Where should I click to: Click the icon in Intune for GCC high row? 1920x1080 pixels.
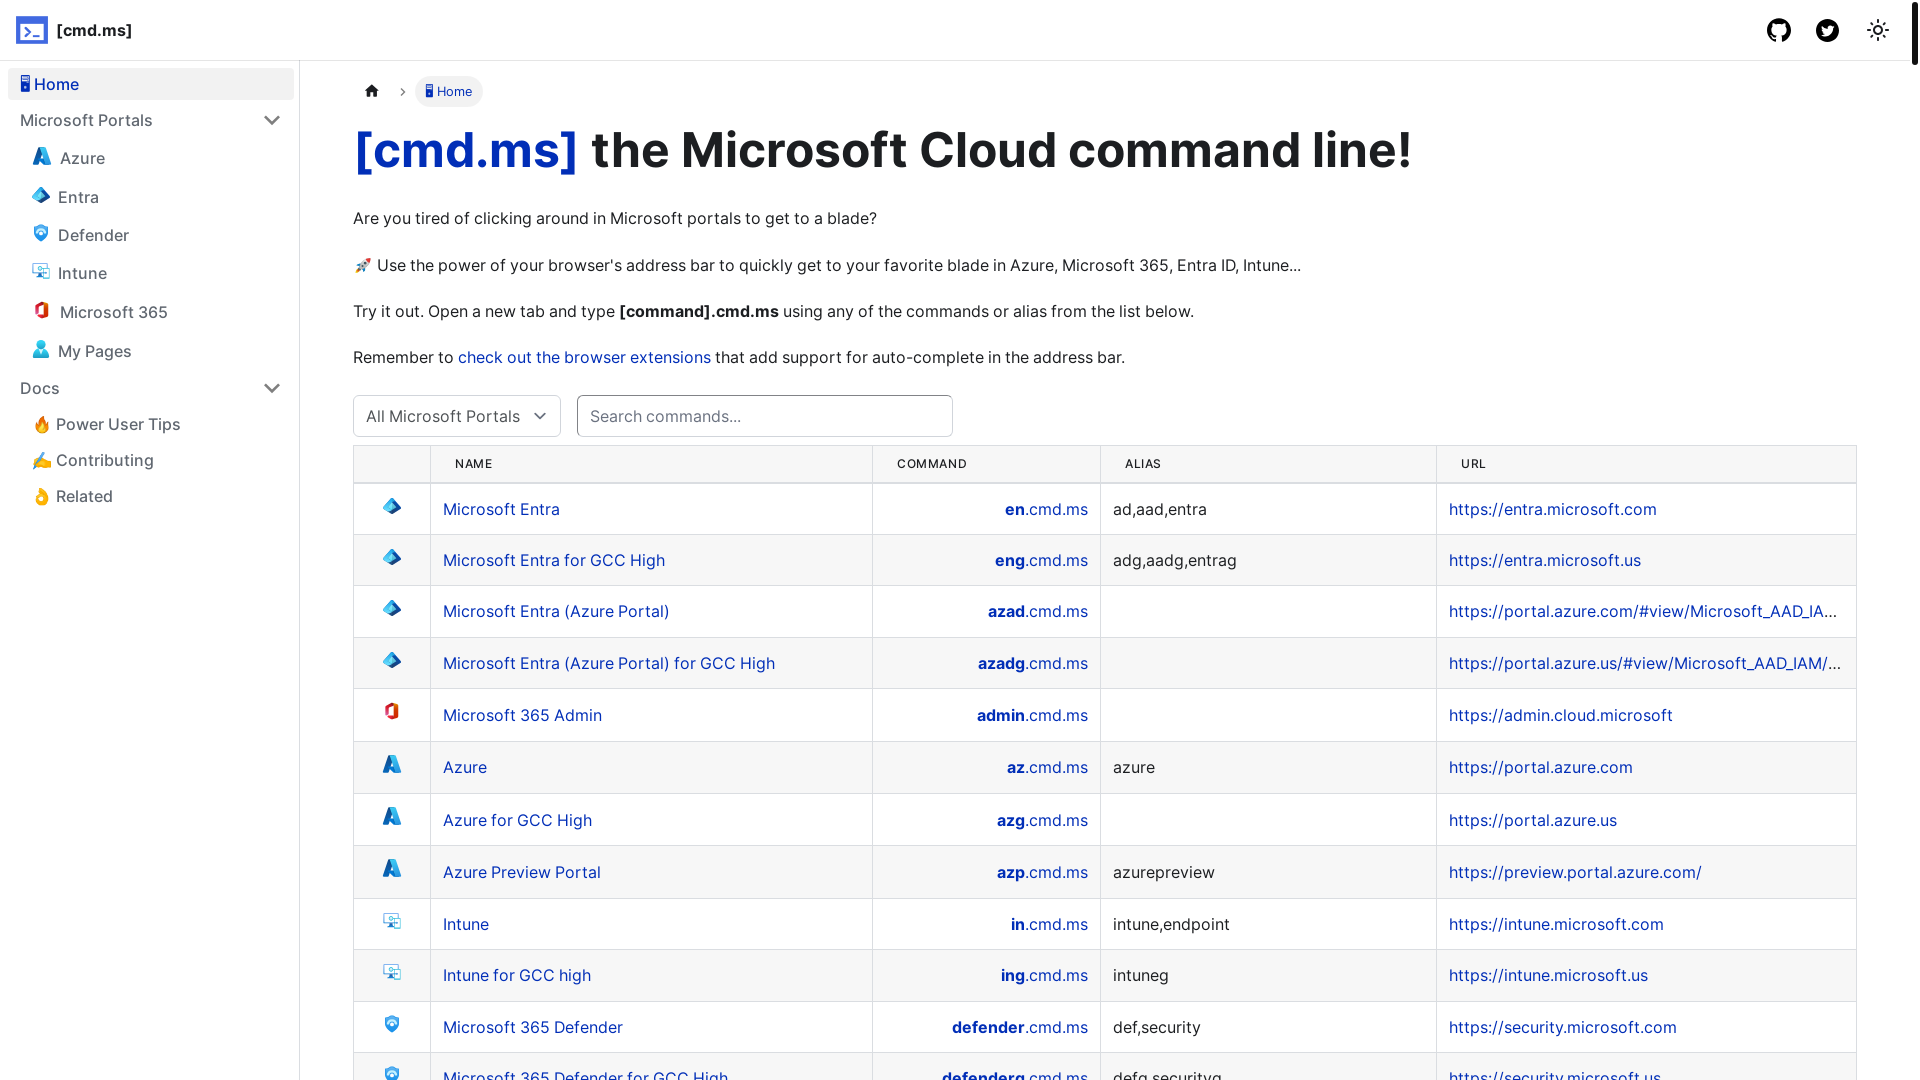tap(392, 972)
